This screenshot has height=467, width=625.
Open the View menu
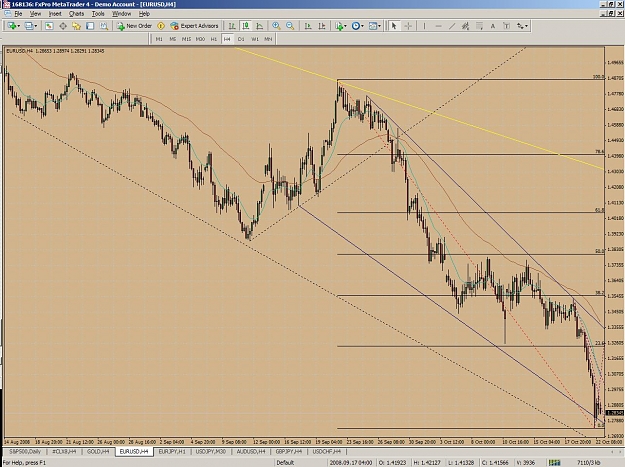click(35, 14)
